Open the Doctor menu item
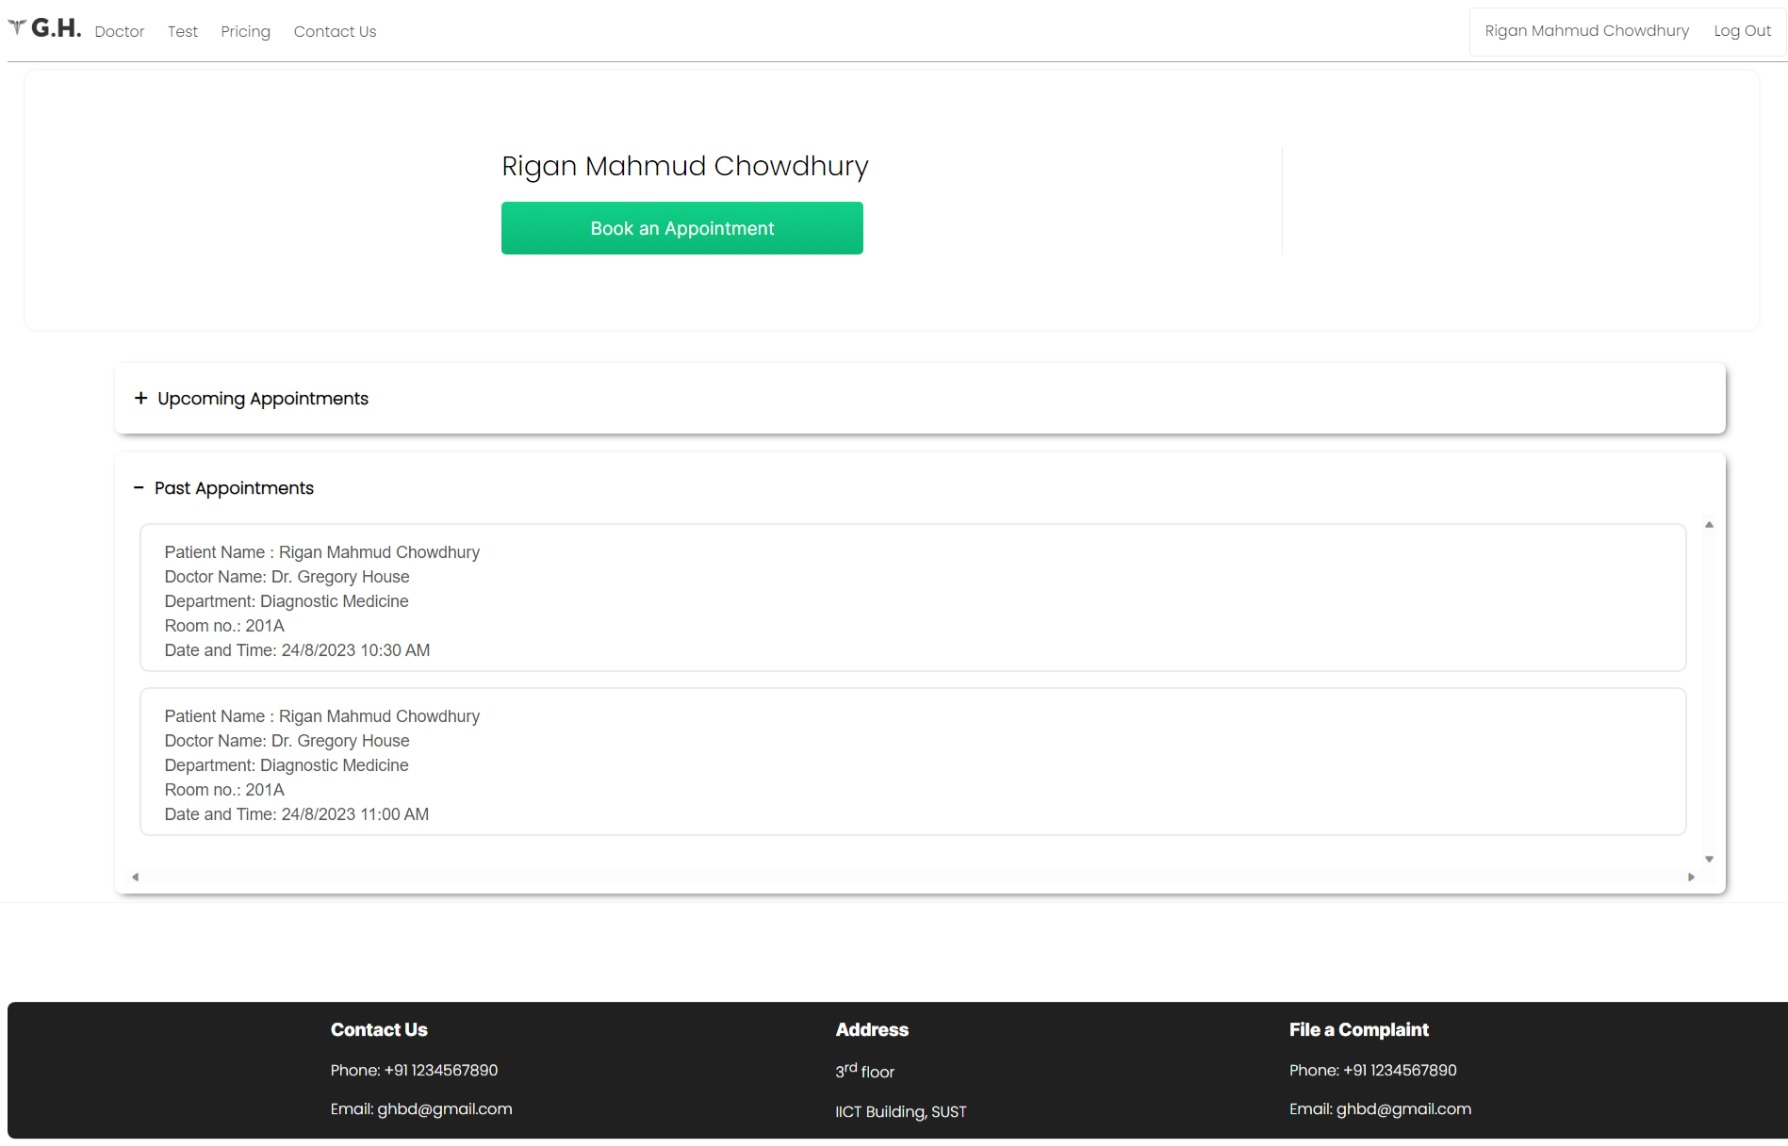 point(119,32)
